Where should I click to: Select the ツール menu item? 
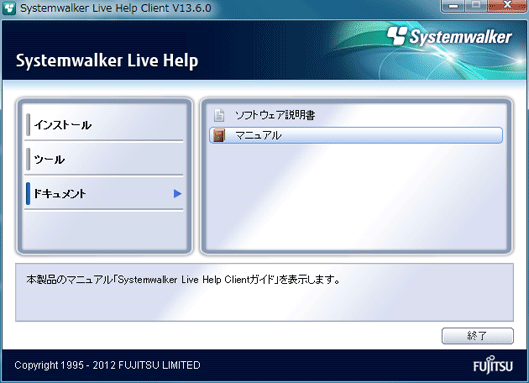pos(104,159)
